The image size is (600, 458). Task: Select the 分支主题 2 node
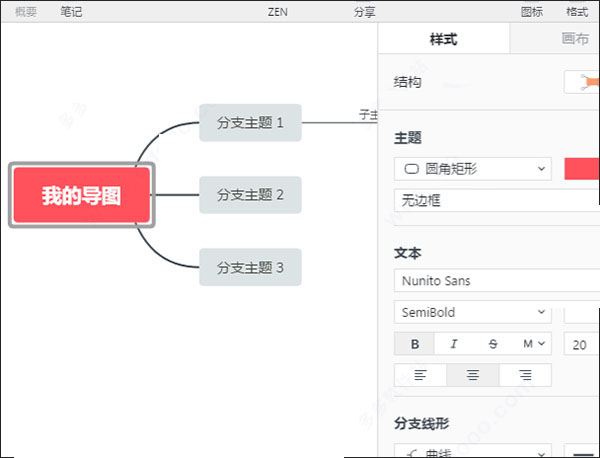pos(250,195)
